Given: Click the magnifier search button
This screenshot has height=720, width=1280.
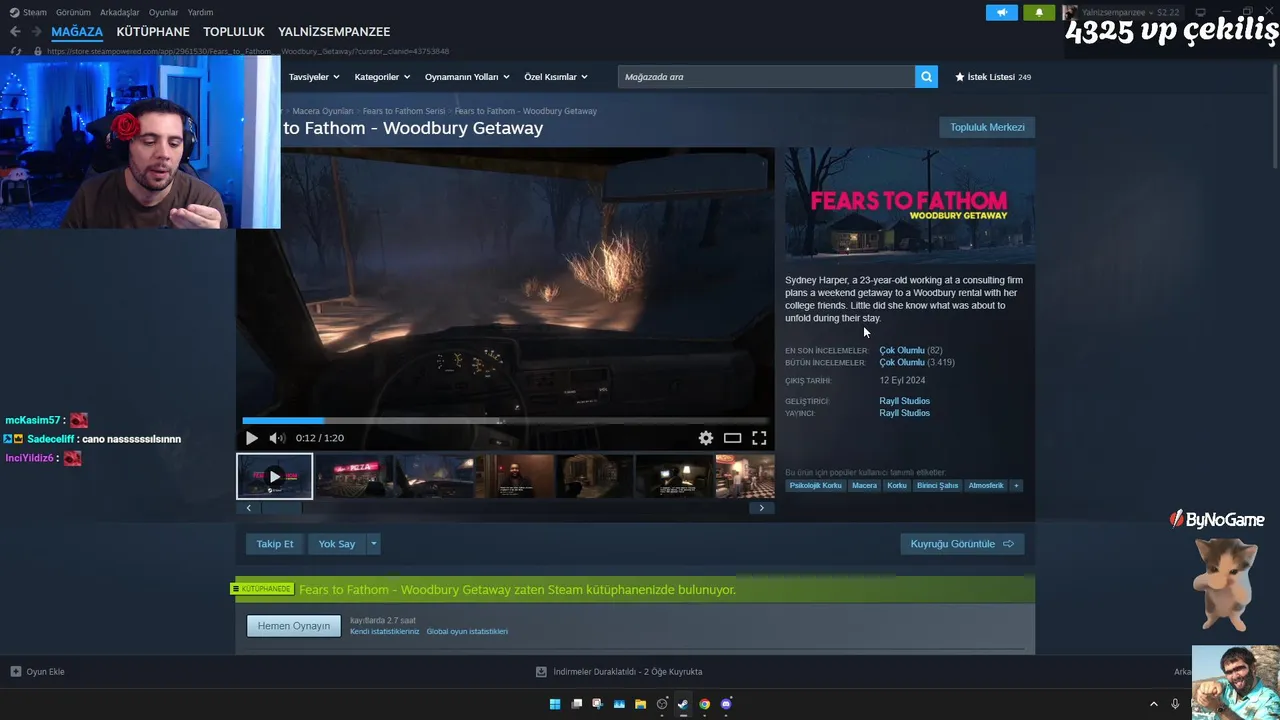Looking at the screenshot, I should (927, 77).
